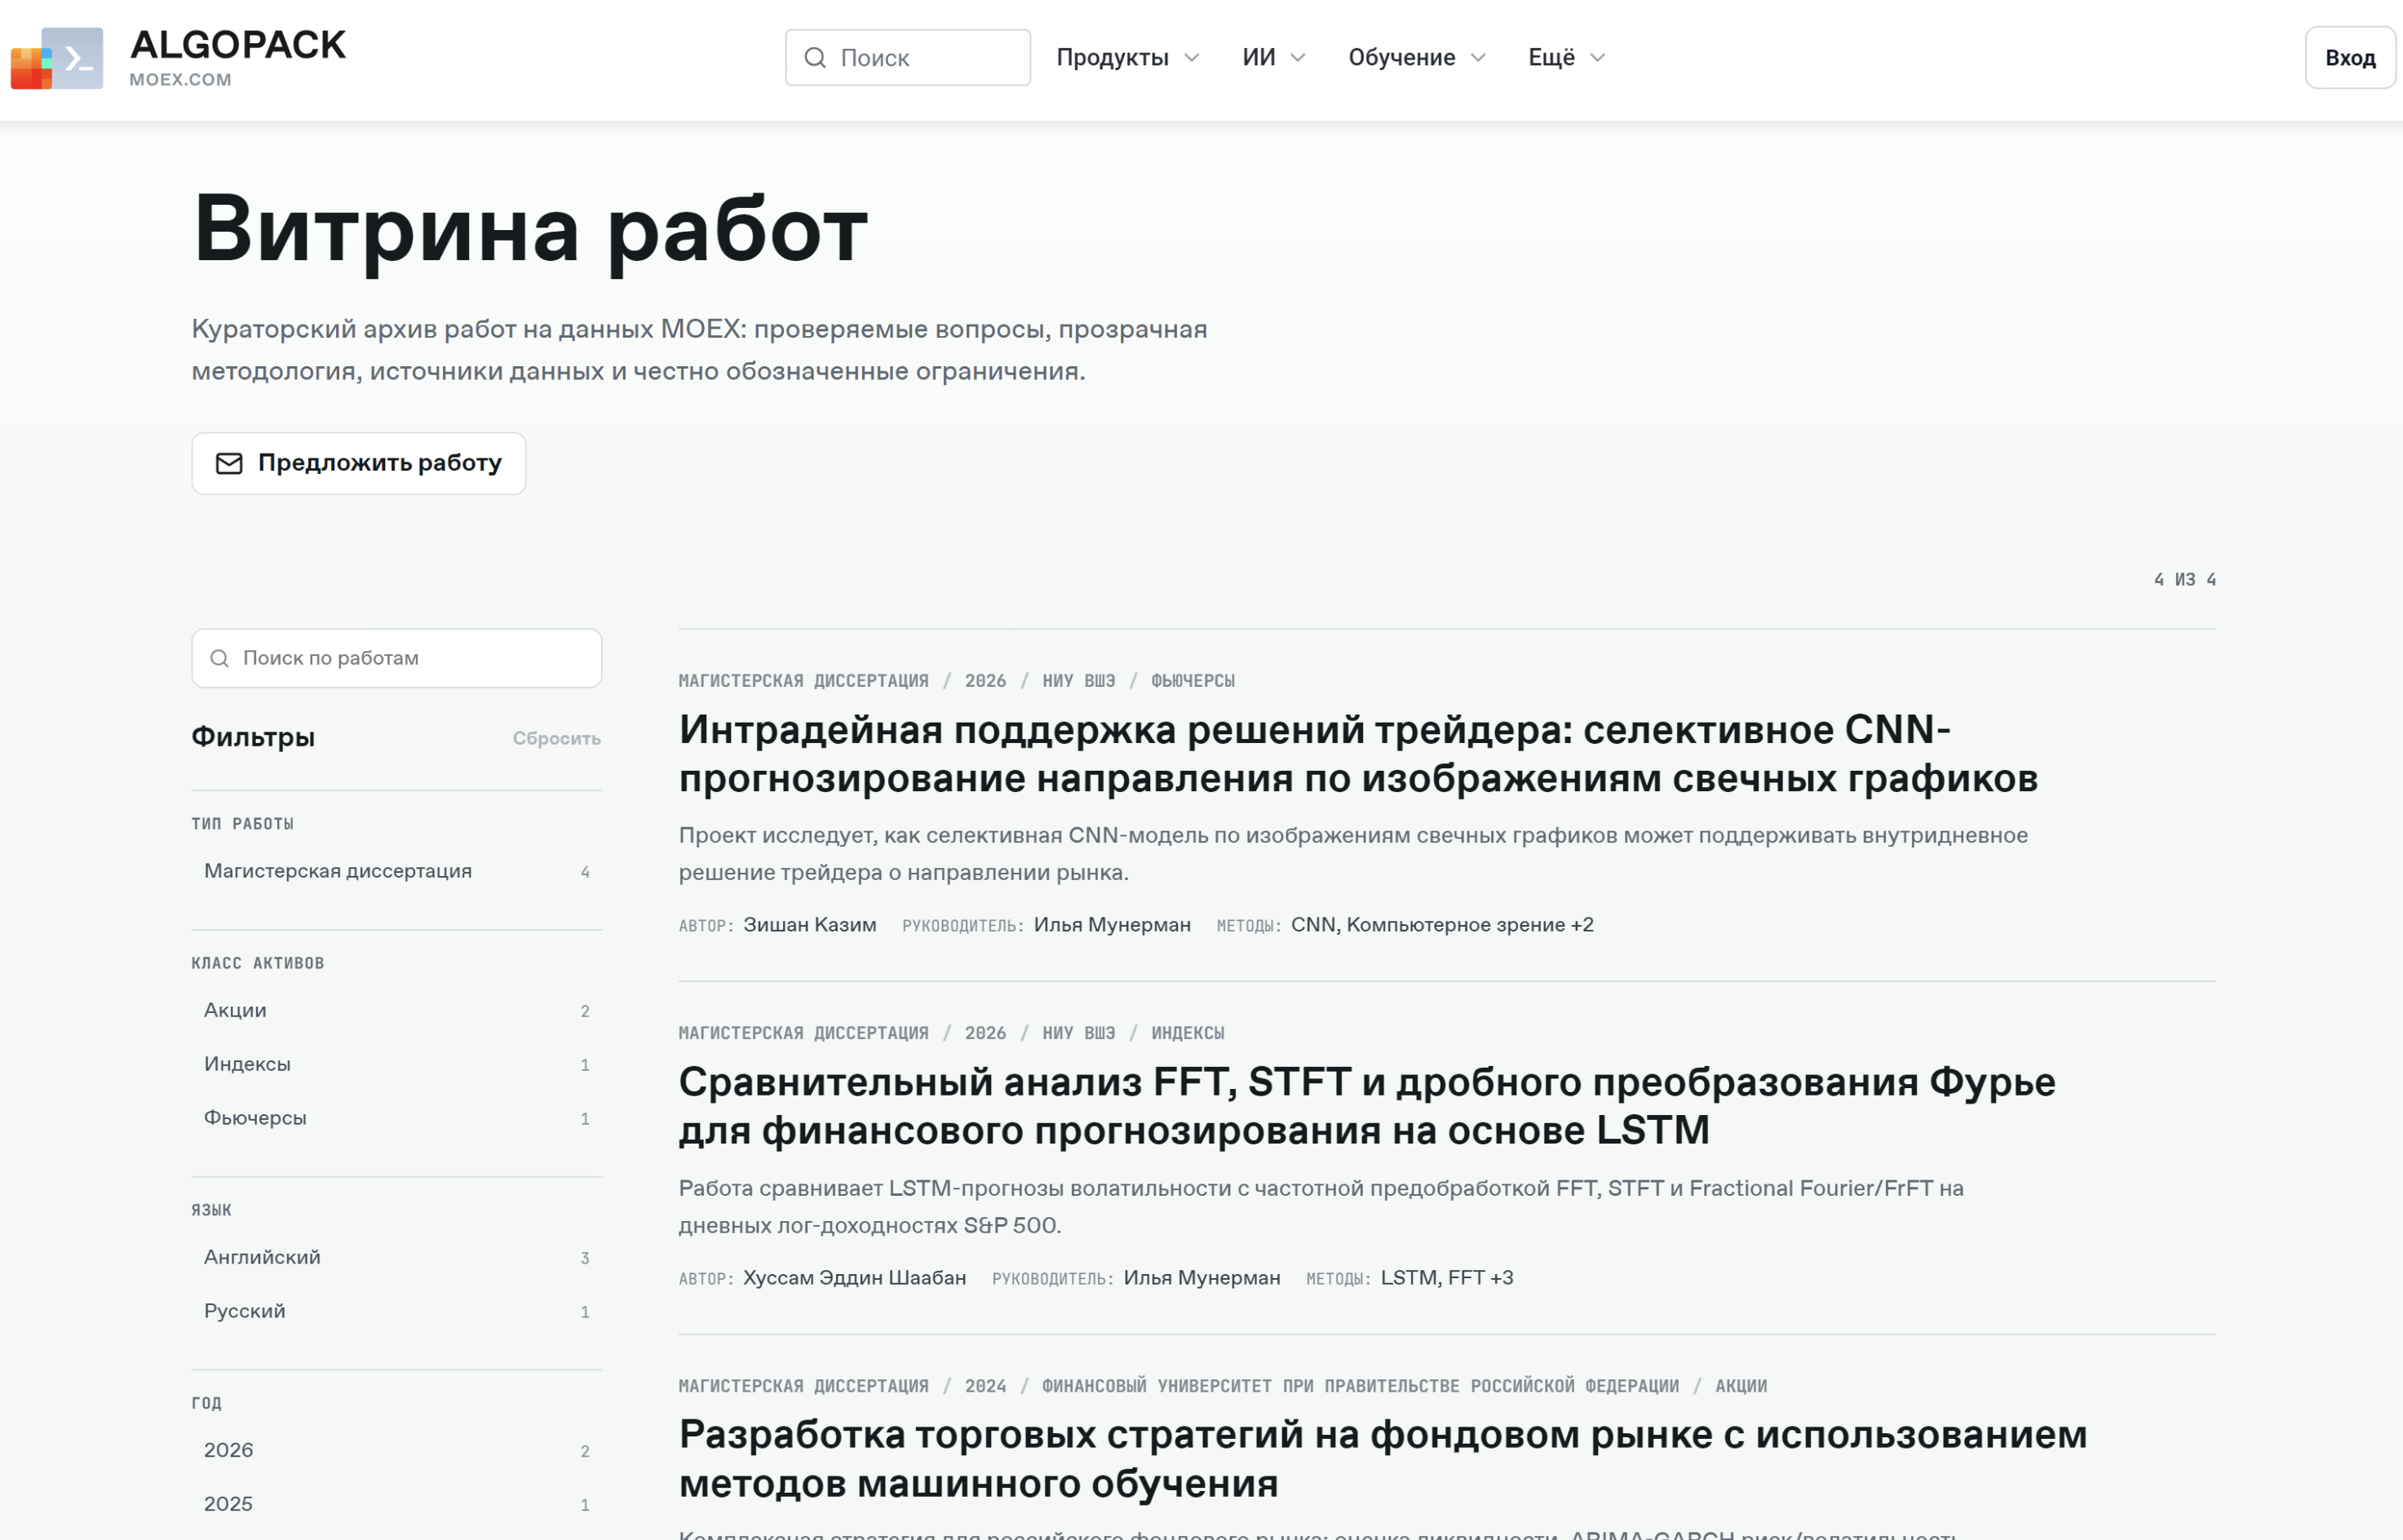Click author name Зишан Казим
This screenshot has width=2403, height=1540.
(810, 925)
